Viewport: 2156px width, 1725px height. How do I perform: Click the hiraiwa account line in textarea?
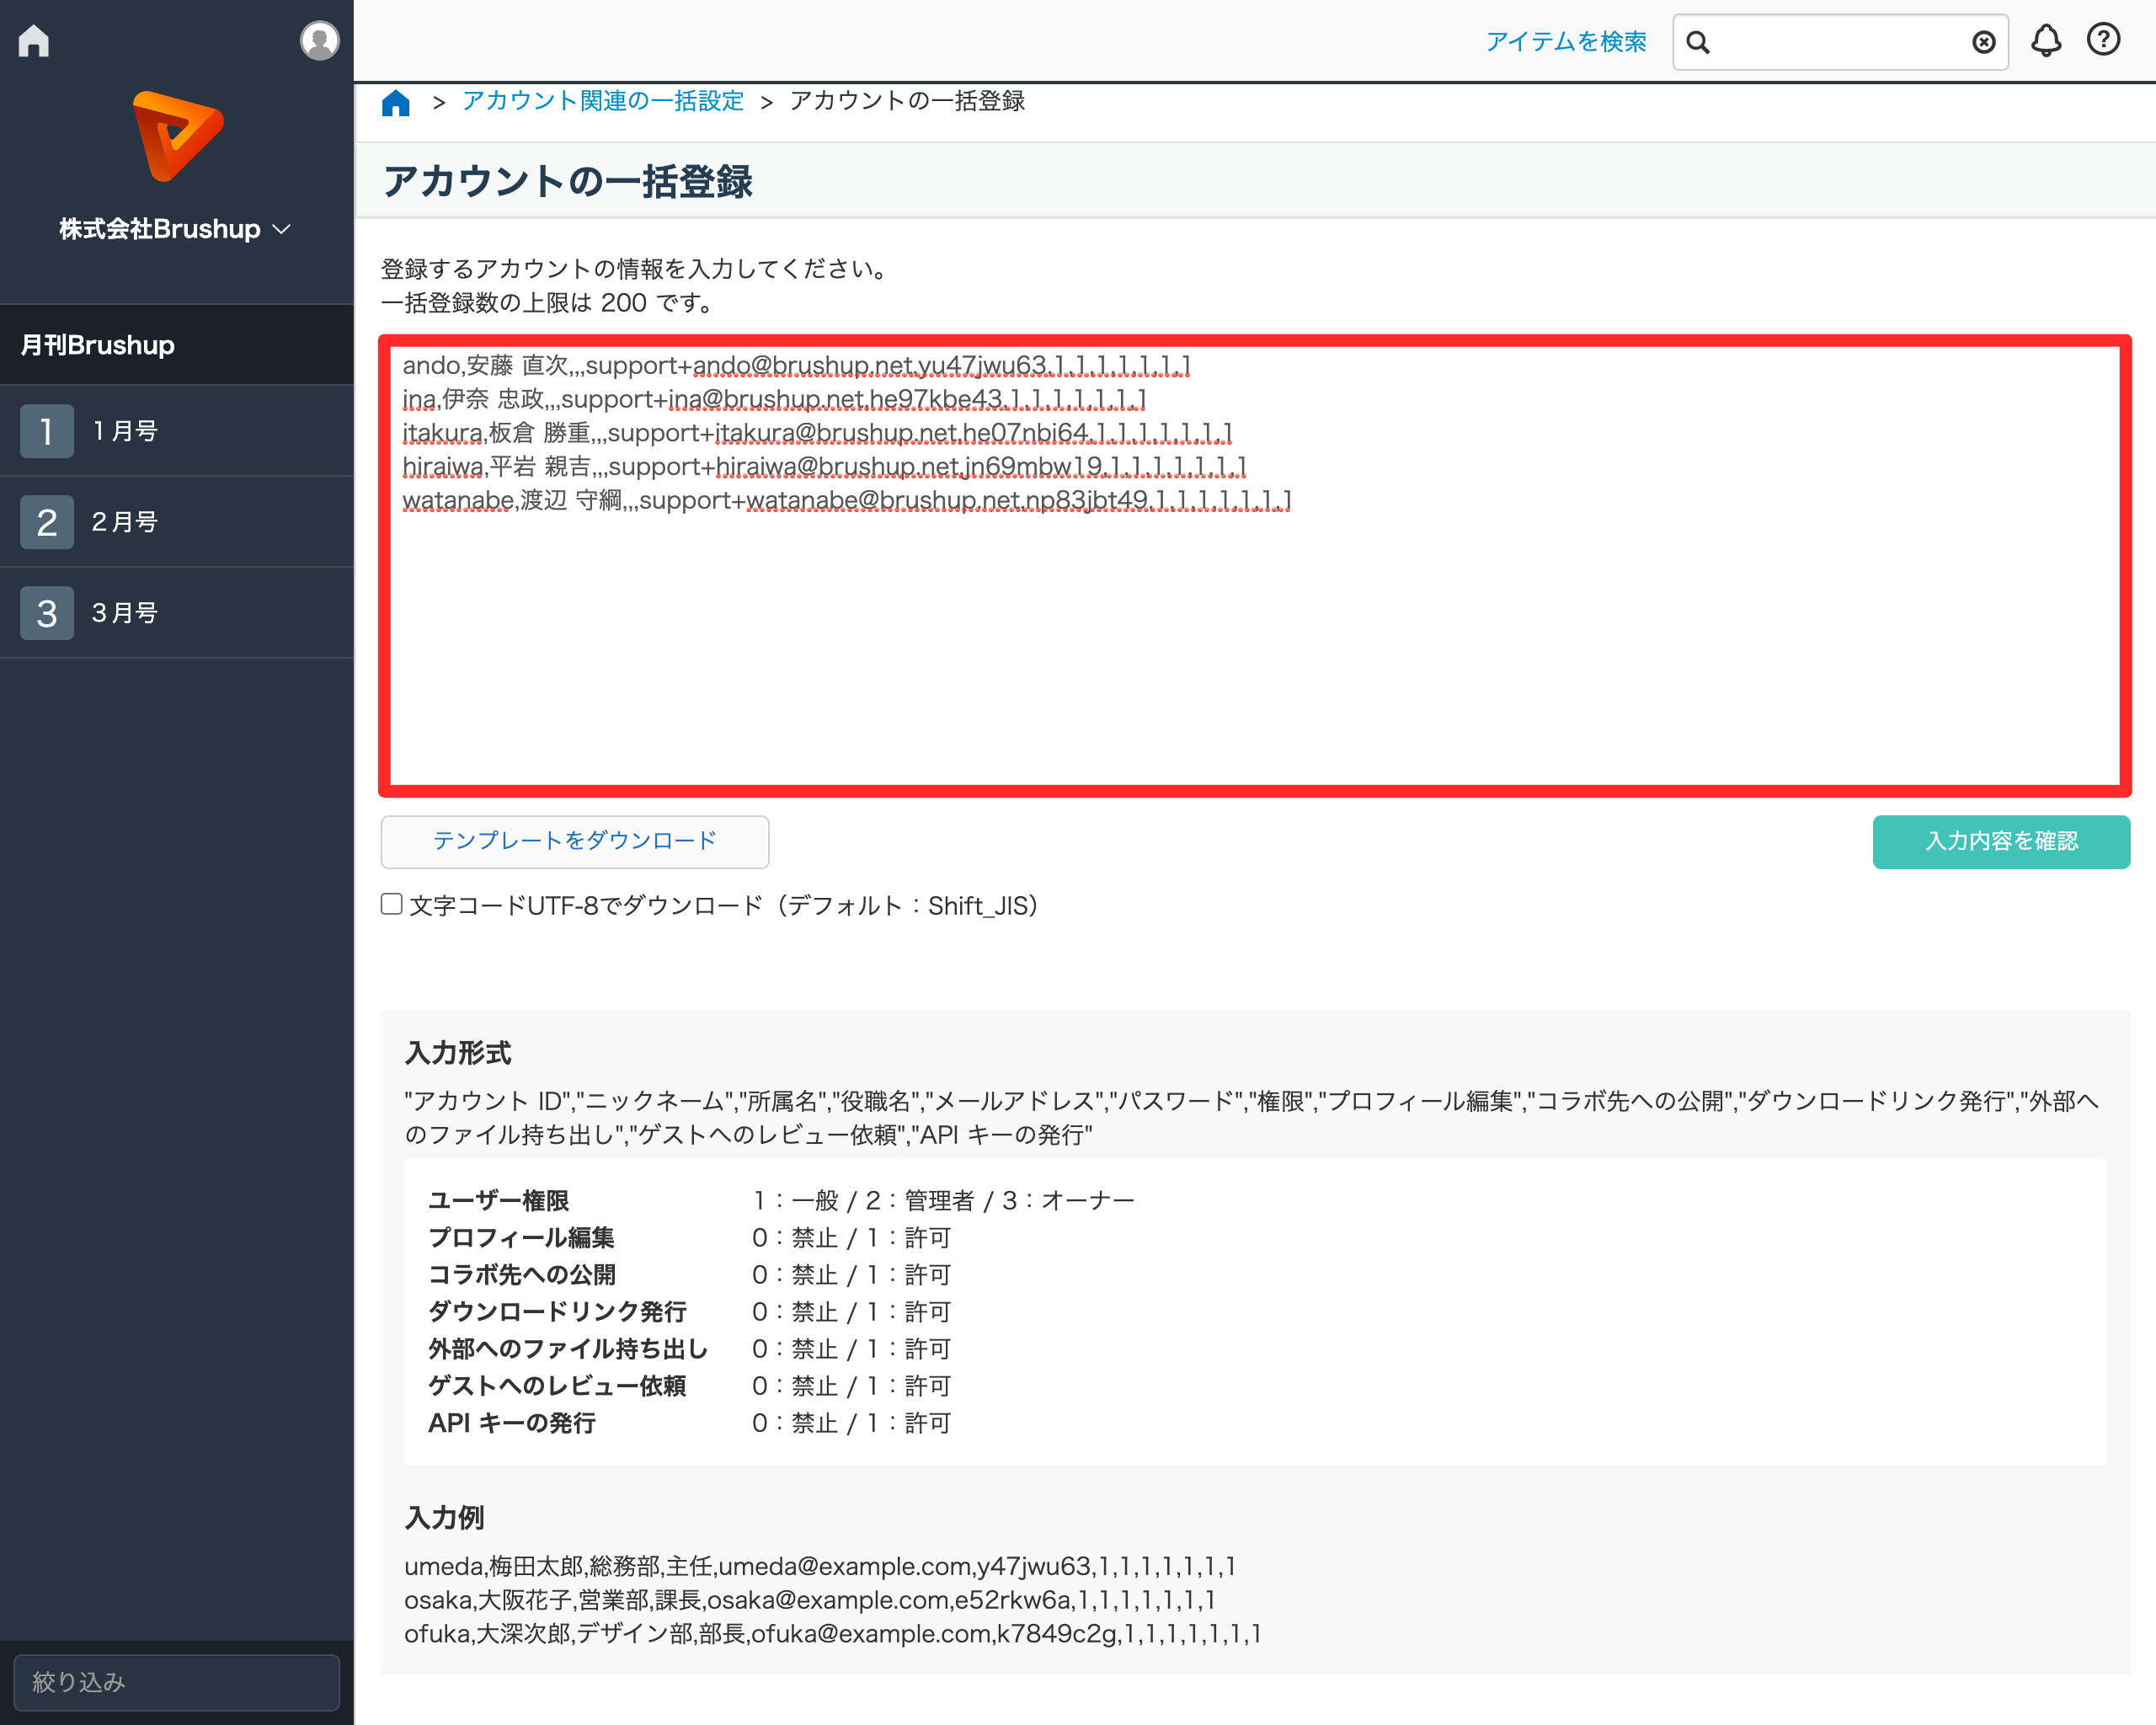click(824, 467)
